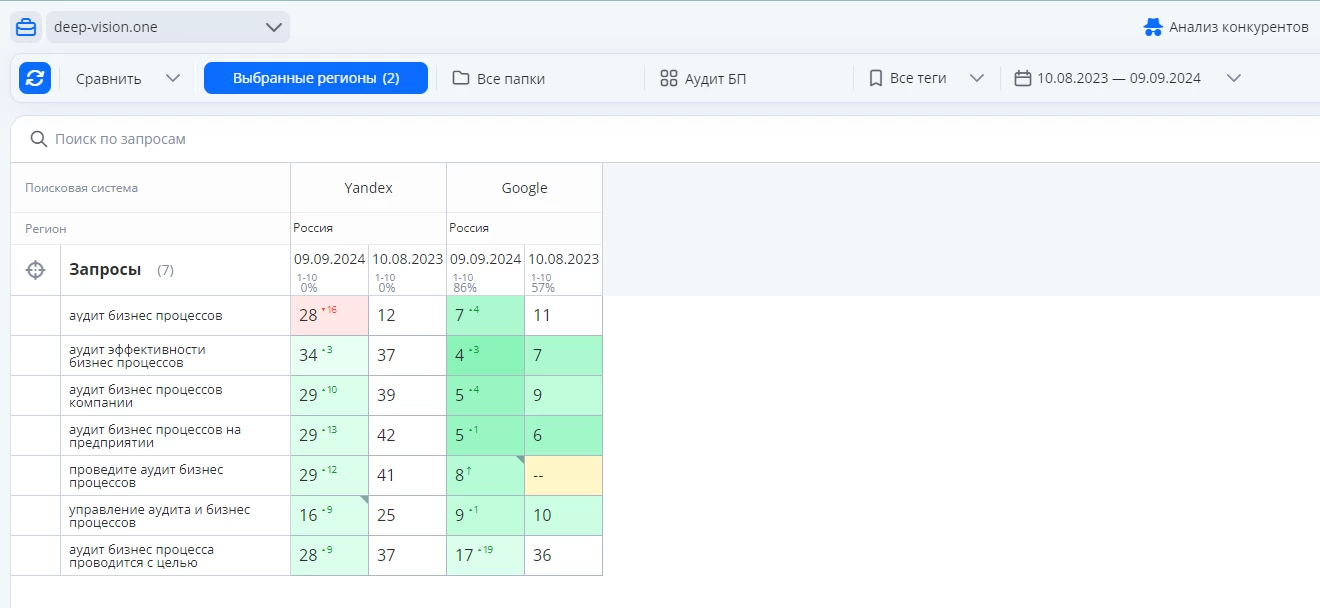This screenshot has height=608, width=1320.
Task: Open Анализ конкурентов link
Action: point(1238,27)
